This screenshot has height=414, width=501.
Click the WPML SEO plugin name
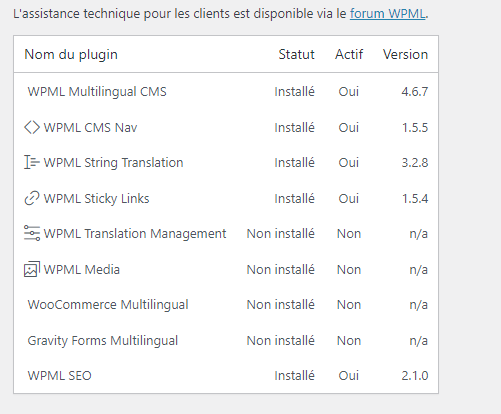coord(59,376)
